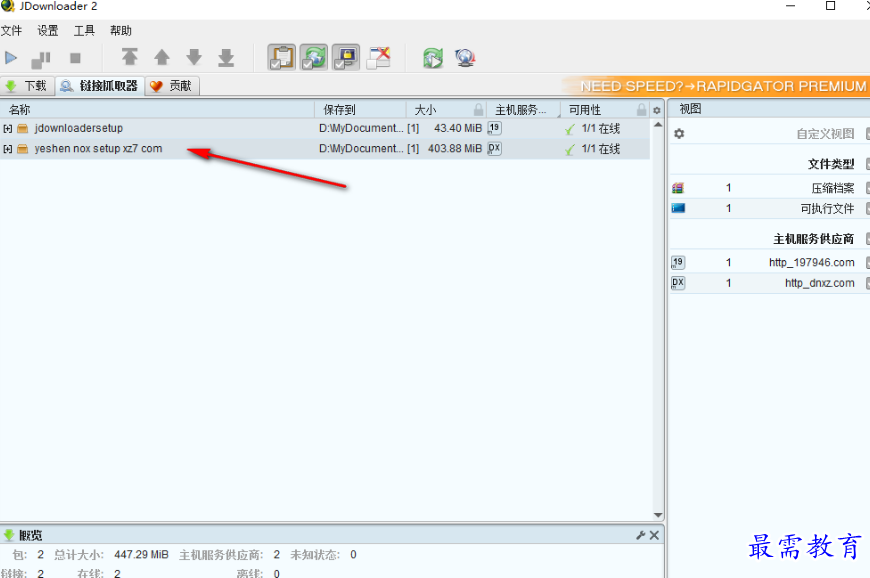Viewport: 870px width, 578px height.
Task: Open the 帮助 menu
Action: pos(120,31)
